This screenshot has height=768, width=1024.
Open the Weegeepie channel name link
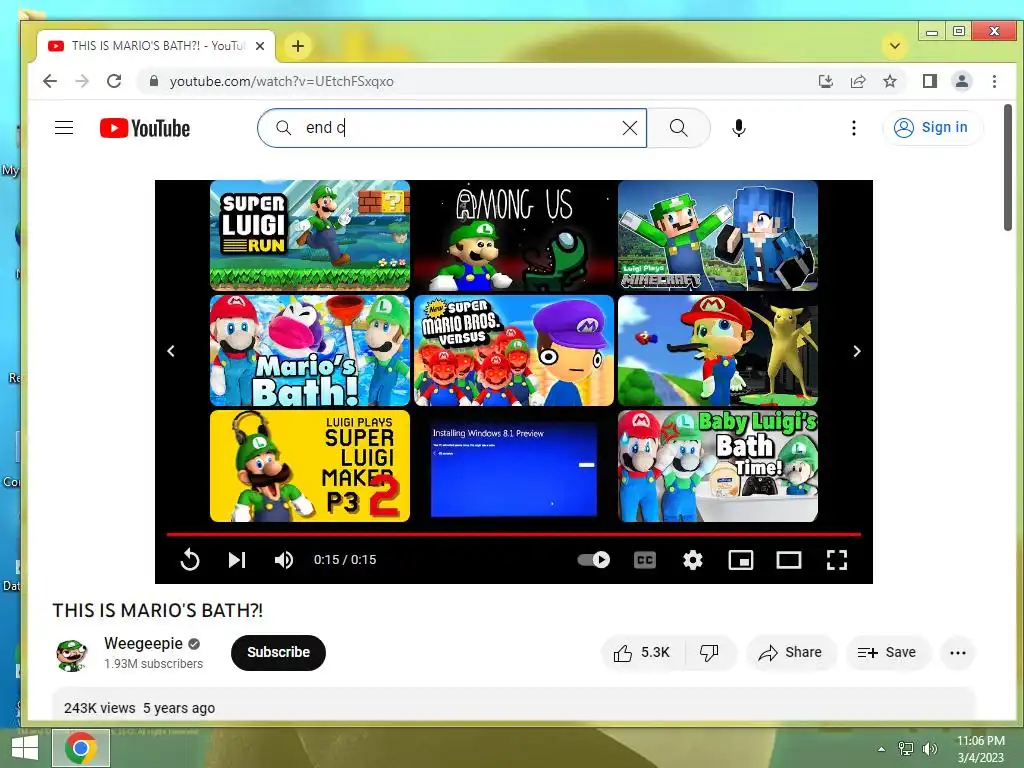point(144,643)
